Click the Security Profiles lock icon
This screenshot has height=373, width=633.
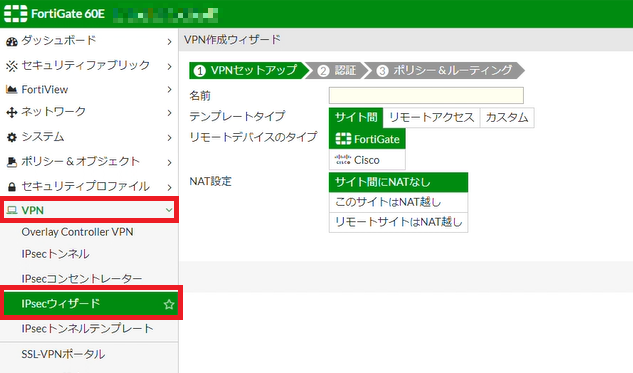point(12,186)
